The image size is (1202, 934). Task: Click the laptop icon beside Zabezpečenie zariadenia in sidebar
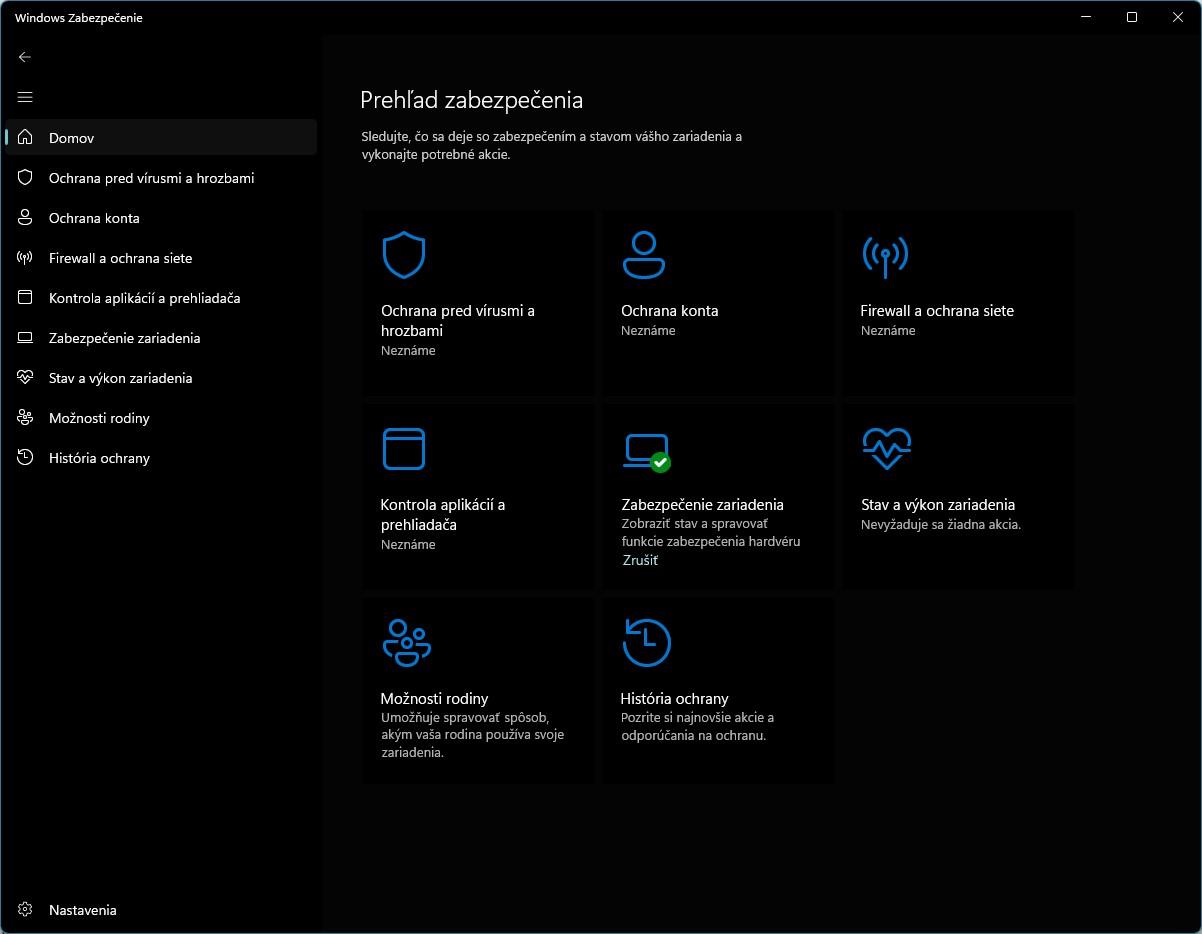tap(26, 338)
